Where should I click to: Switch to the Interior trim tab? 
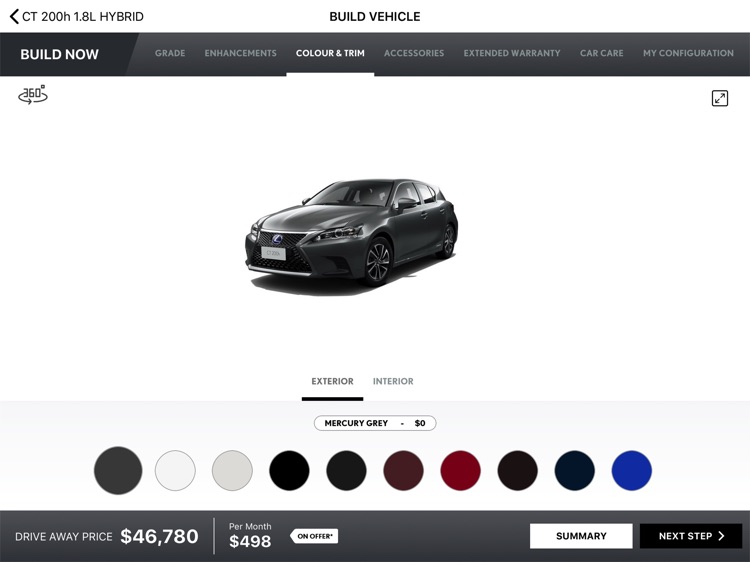click(393, 382)
